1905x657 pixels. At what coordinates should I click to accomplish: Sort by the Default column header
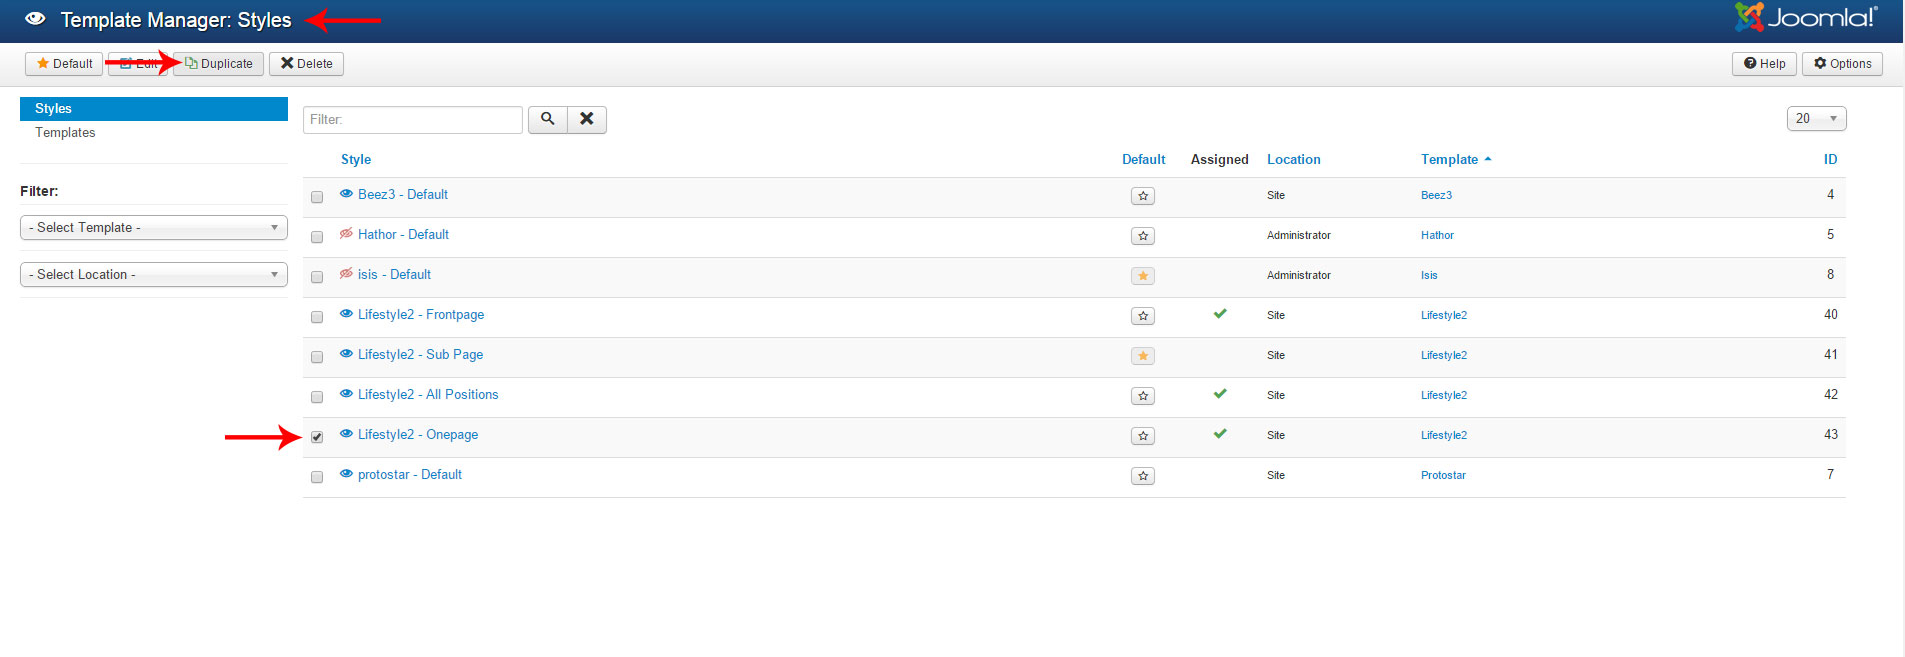1143,159
